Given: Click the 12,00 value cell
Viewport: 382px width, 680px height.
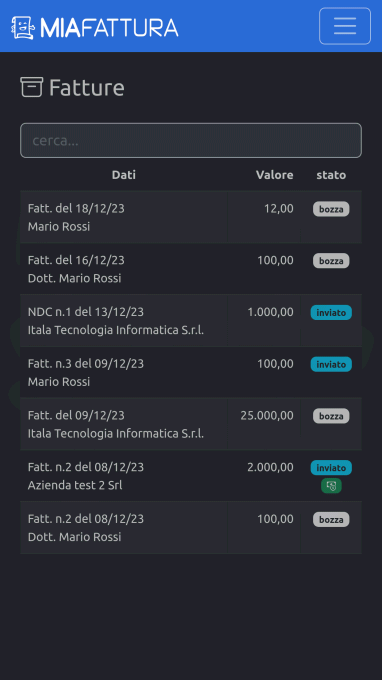Looking at the screenshot, I should point(279,209).
